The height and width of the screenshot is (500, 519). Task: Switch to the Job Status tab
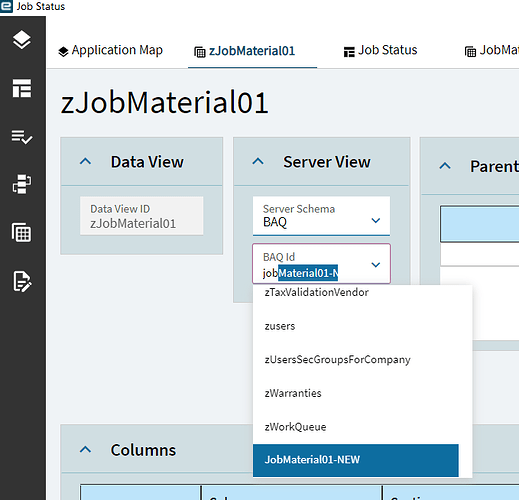click(x=380, y=51)
